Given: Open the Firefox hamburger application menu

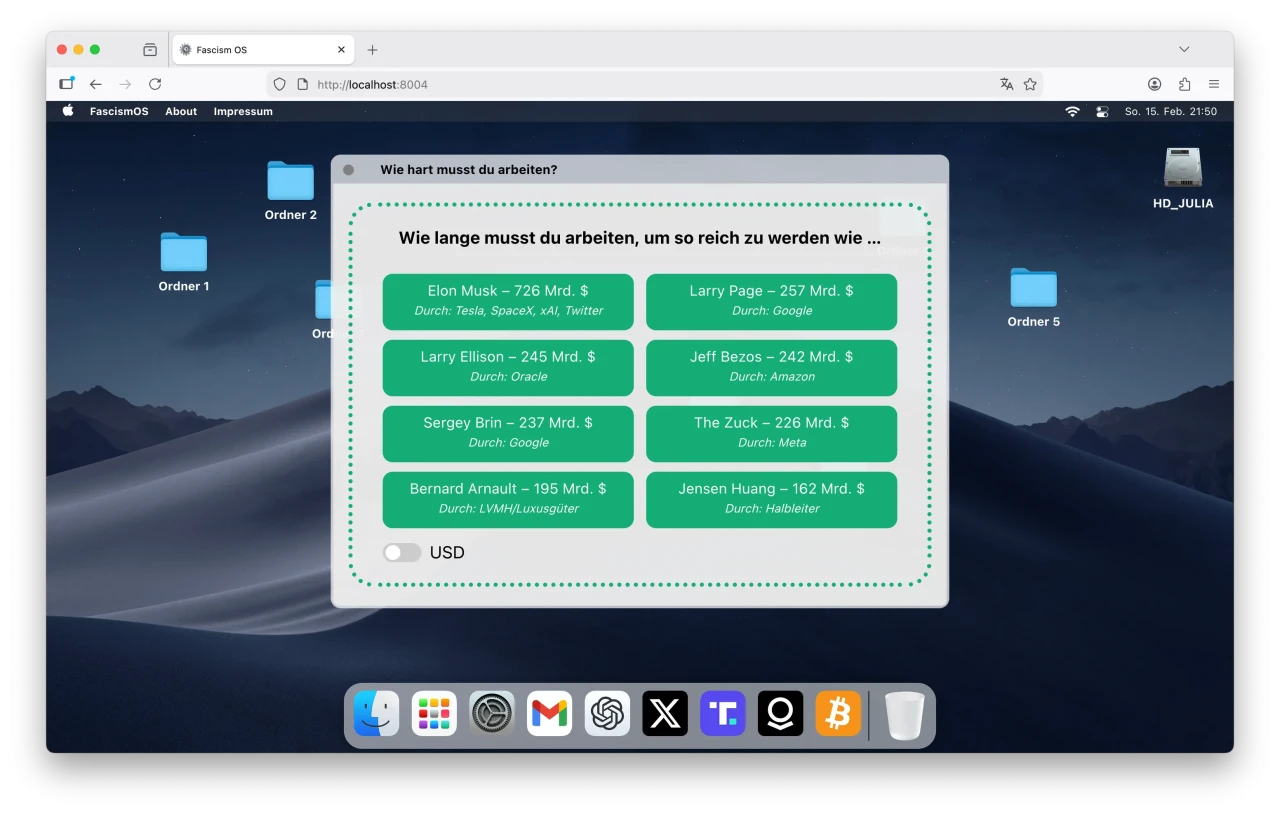Looking at the screenshot, I should [x=1214, y=84].
